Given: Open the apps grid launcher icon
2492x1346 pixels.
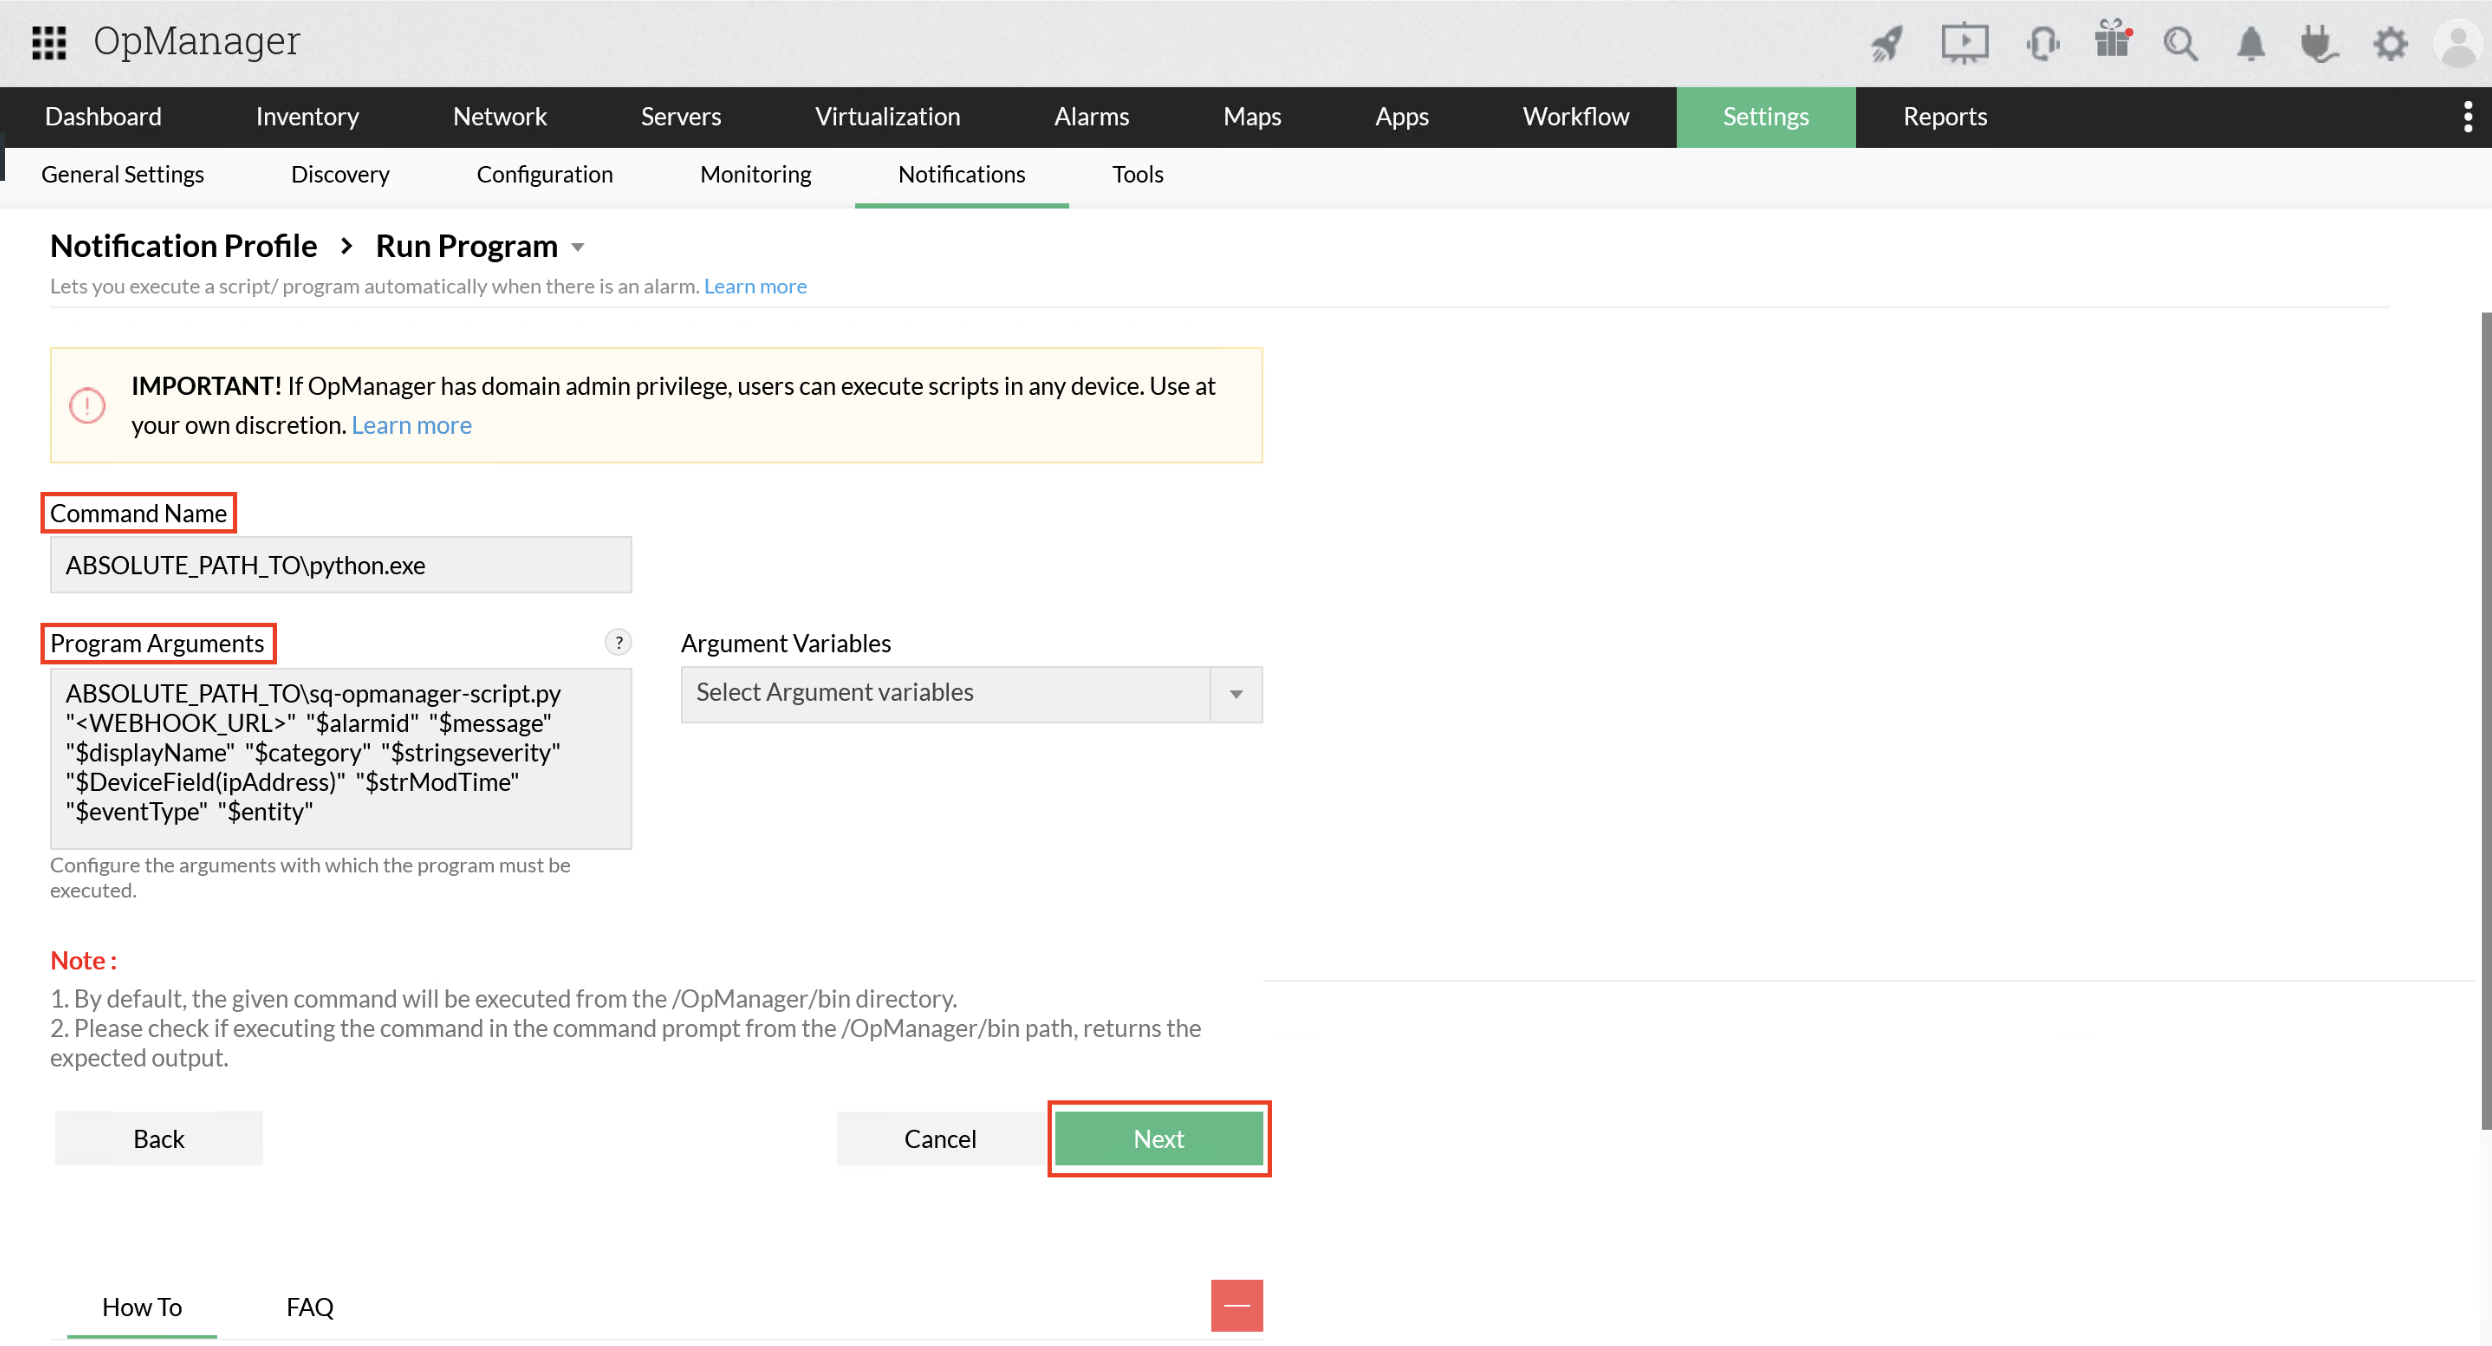Looking at the screenshot, I should (48, 42).
